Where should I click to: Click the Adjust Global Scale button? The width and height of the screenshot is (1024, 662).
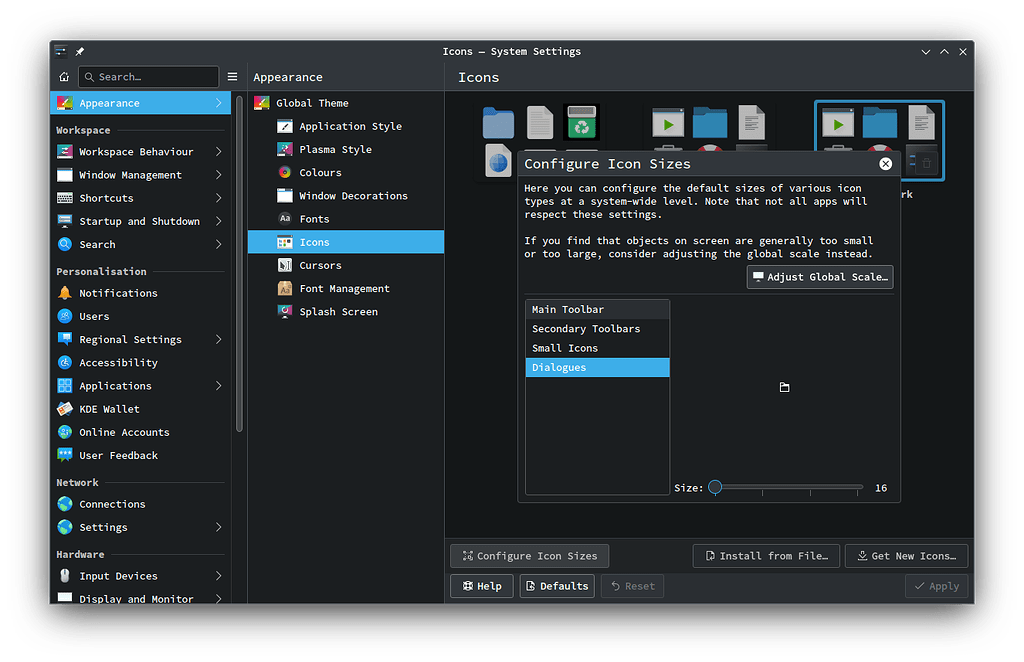point(819,277)
